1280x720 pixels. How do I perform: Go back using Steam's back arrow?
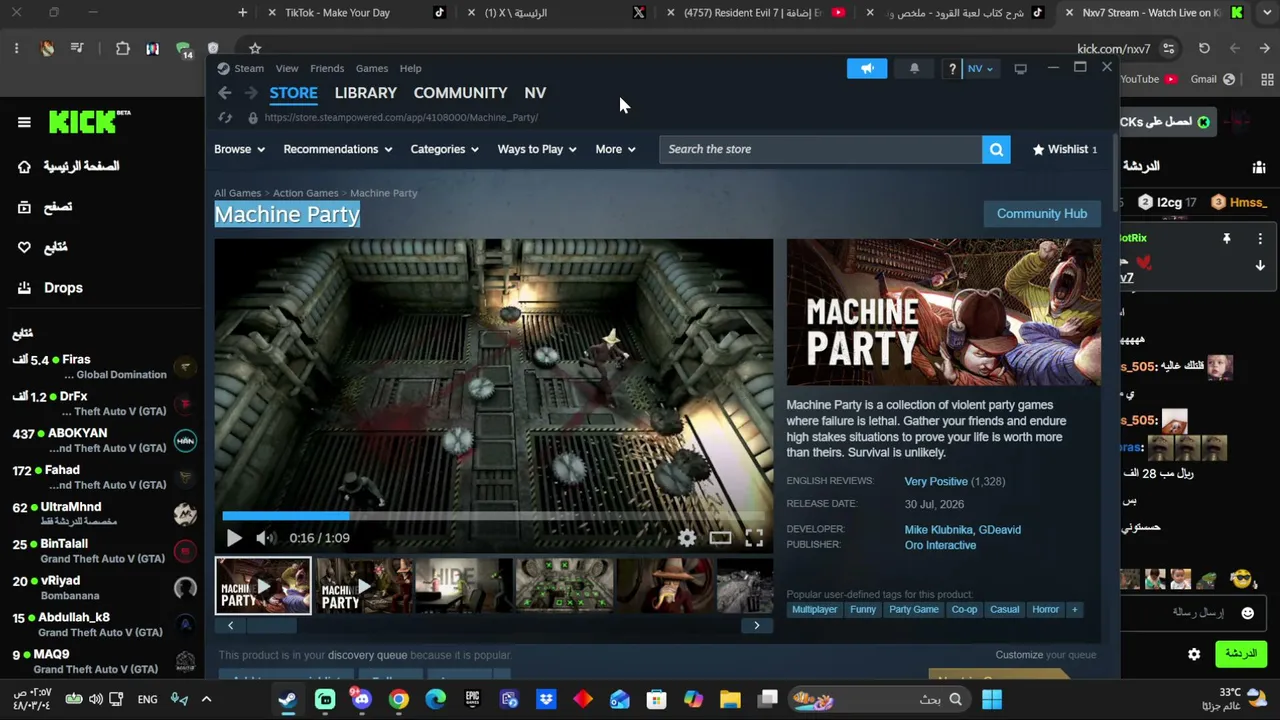(225, 93)
